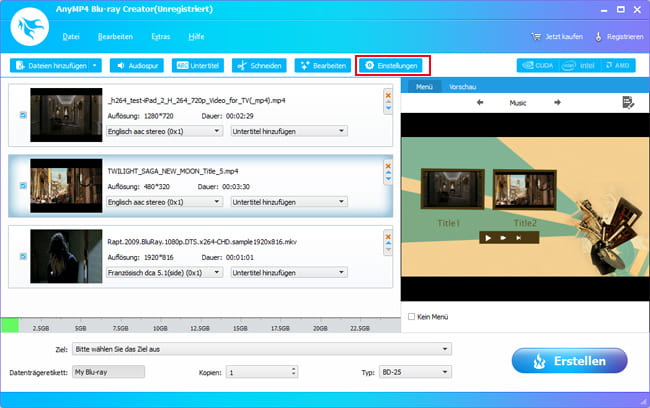Open the menu edit pencil icon
The image size is (650, 408).
(x=628, y=102)
